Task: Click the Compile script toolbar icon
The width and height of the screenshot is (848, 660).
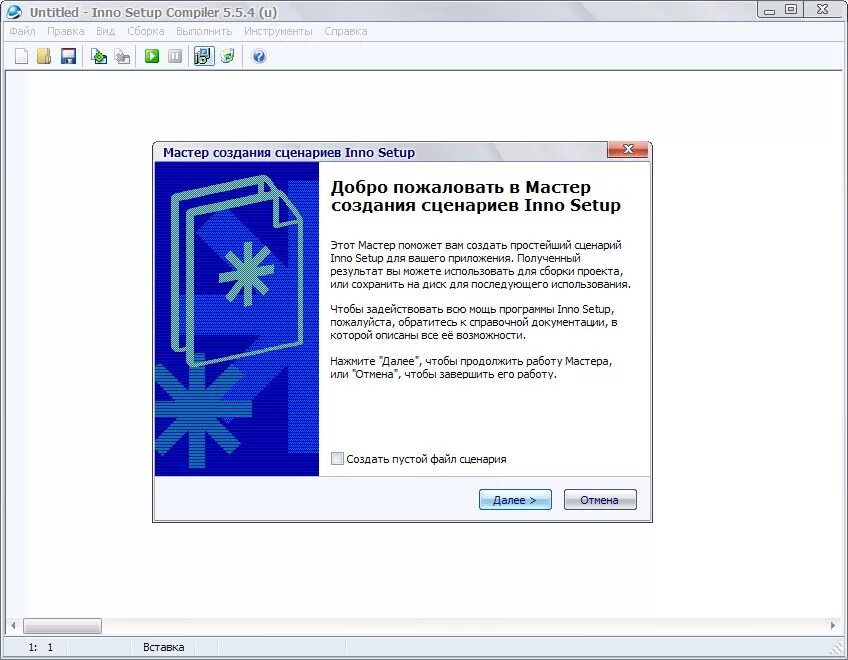Action: point(98,56)
